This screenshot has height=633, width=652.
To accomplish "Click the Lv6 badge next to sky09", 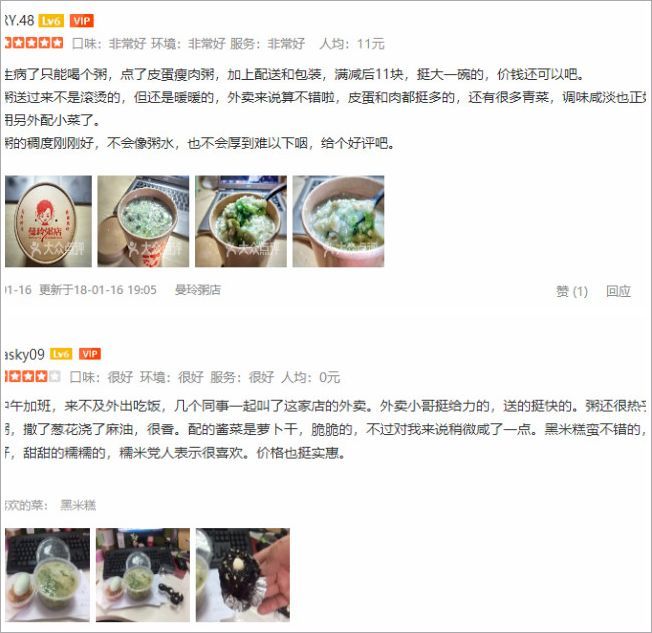I will click(x=61, y=354).
